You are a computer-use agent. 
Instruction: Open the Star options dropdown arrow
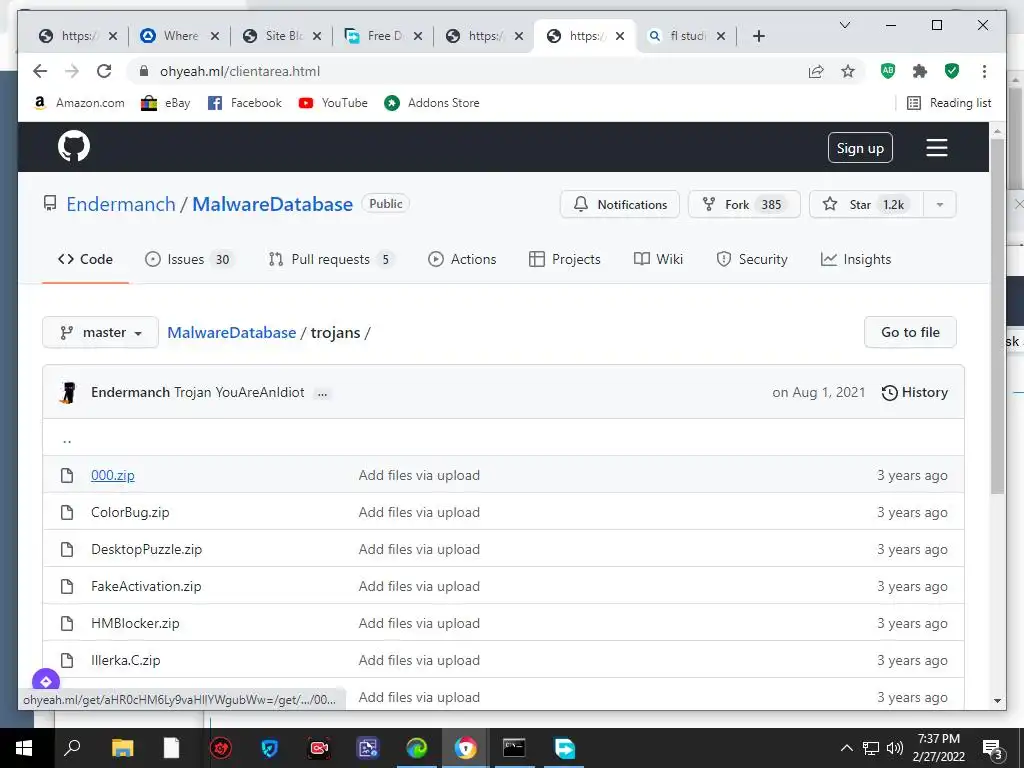click(x=940, y=204)
